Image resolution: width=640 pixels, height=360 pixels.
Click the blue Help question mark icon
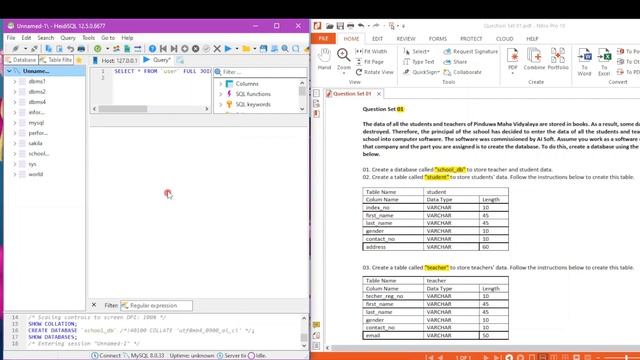click(x=152, y=49)
